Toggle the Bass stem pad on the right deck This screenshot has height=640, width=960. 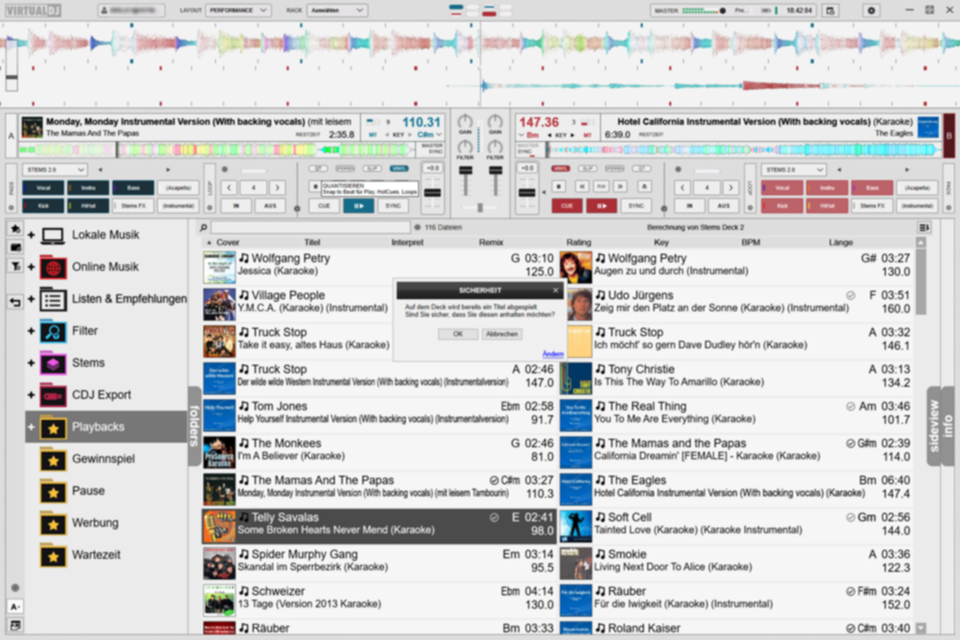872,188
